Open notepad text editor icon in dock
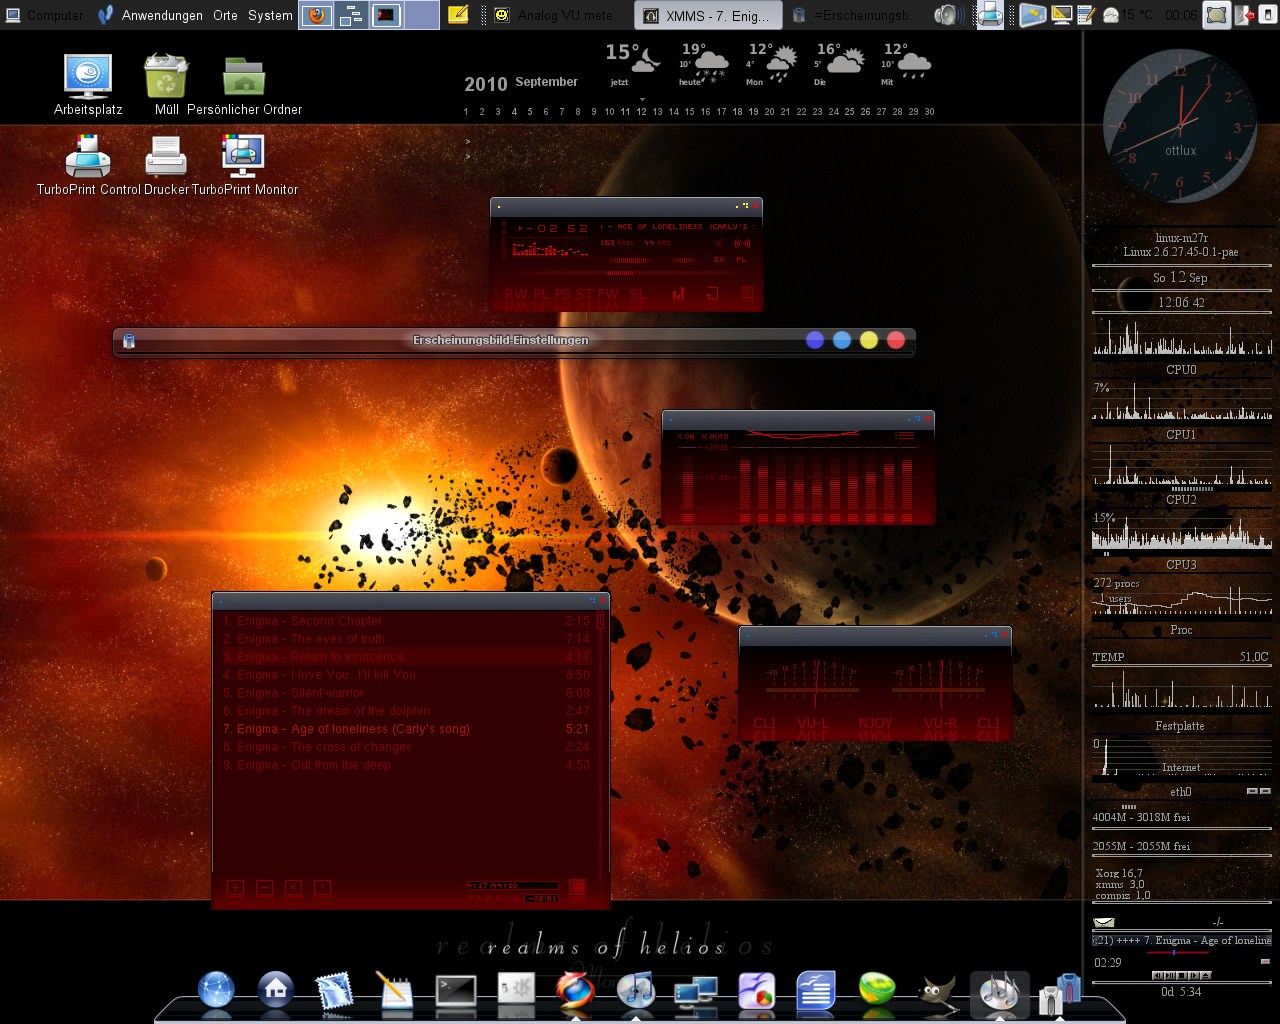The height and width of the screenshot is (1024, 1280). point(395,990)
